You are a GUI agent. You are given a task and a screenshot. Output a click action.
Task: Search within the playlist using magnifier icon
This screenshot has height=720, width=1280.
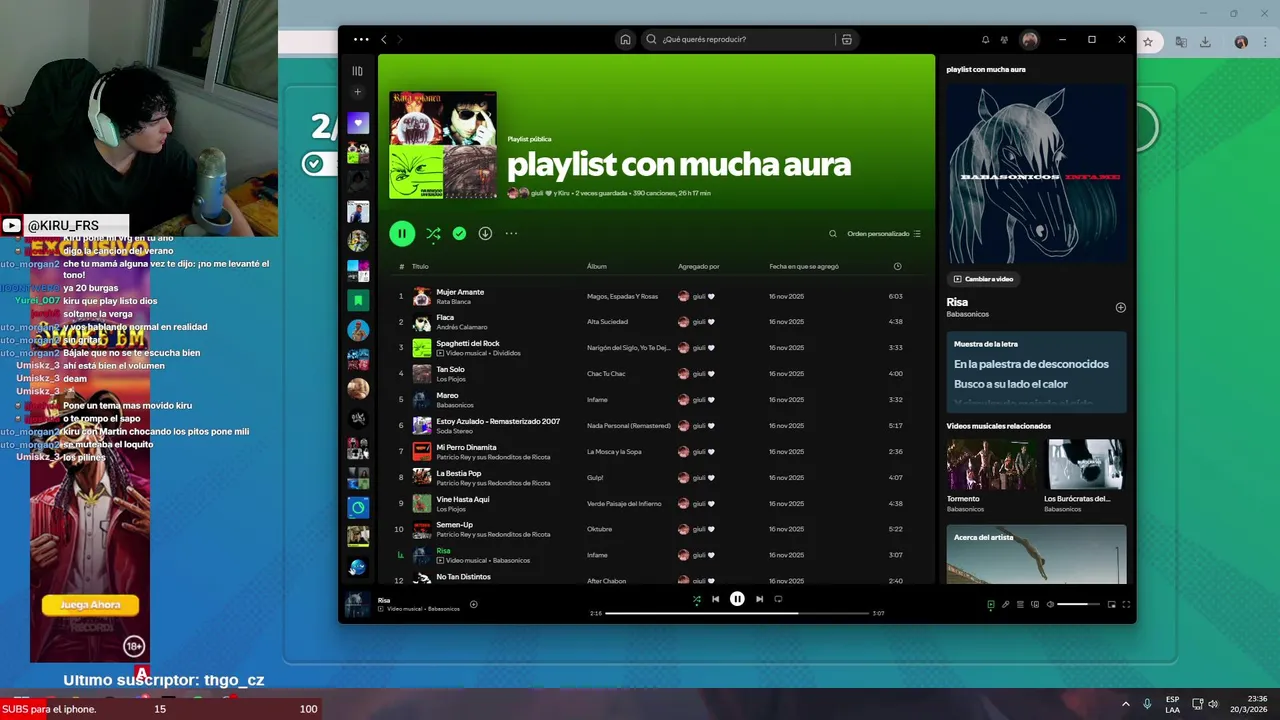tap(832, 234)
